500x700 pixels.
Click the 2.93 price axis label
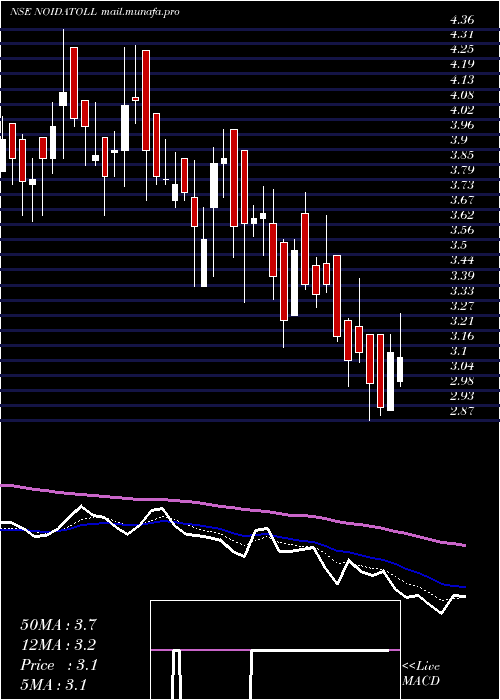coord(462,396)
